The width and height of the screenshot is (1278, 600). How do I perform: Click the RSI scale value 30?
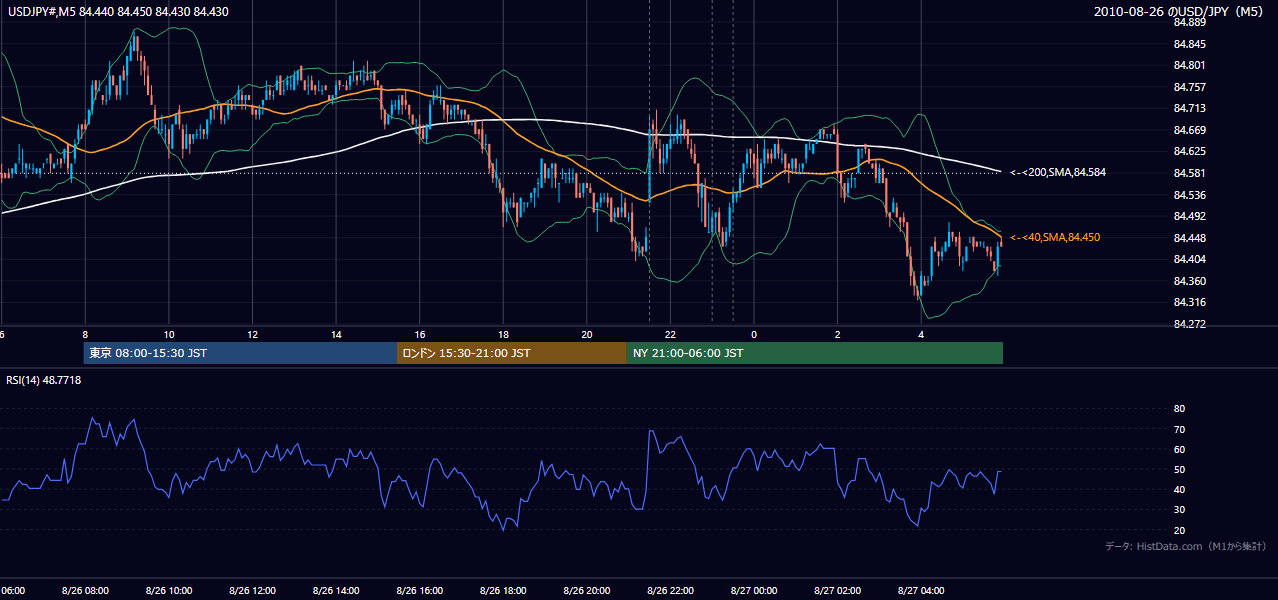(1179, 510)
